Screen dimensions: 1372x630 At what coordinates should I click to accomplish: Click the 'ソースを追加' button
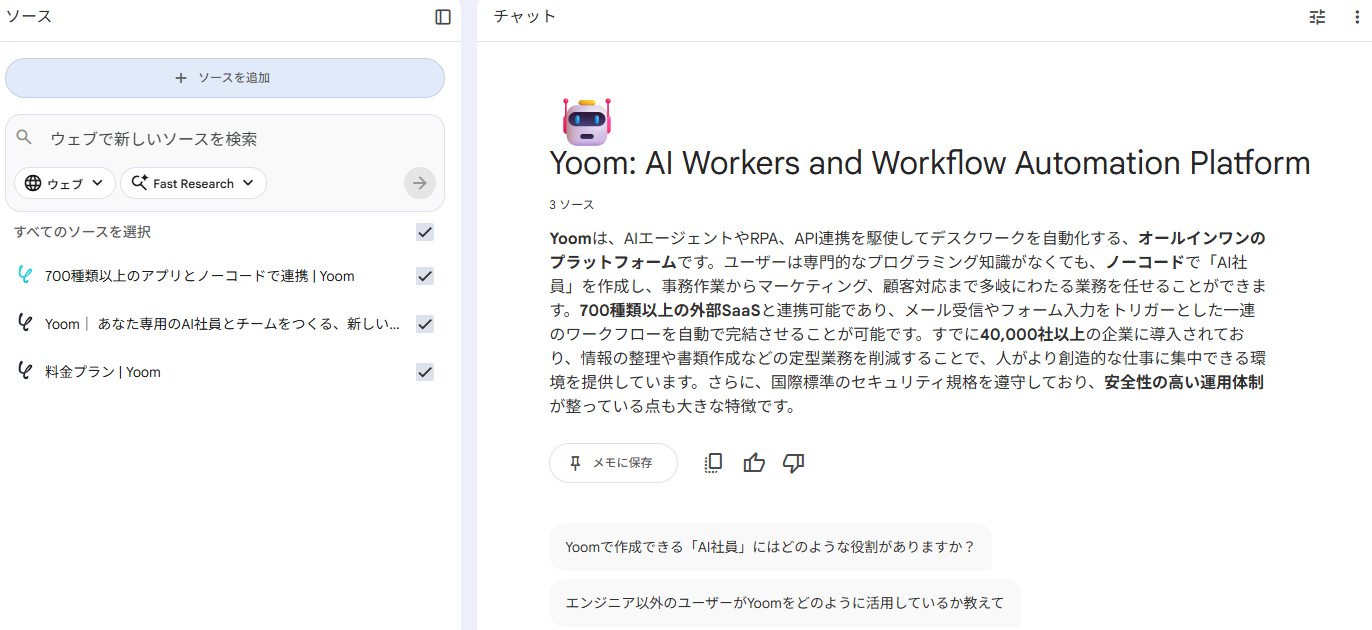(x=225, y=78)
